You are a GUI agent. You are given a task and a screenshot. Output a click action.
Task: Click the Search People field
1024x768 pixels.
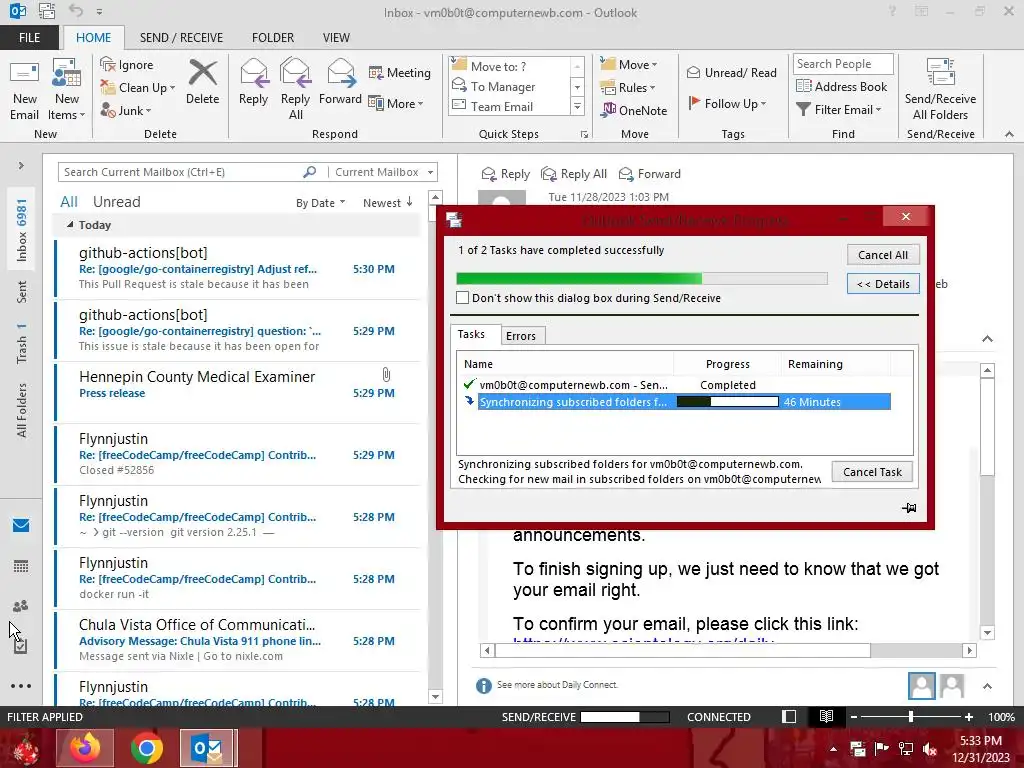[x=842, y=63]
